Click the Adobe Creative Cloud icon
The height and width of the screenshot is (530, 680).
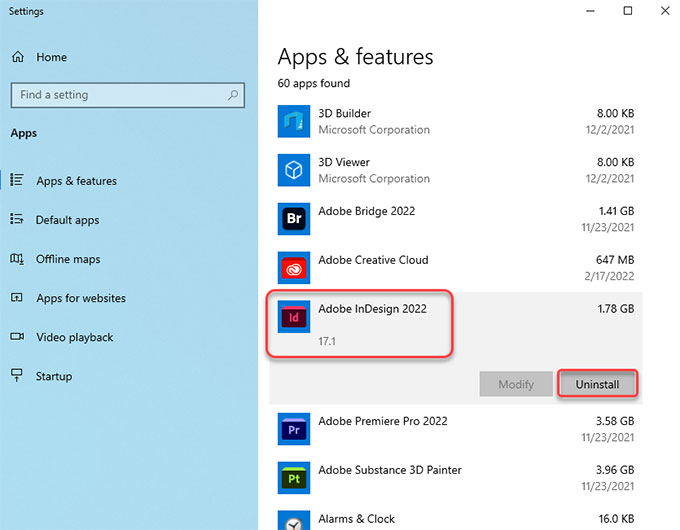(294, 268)
